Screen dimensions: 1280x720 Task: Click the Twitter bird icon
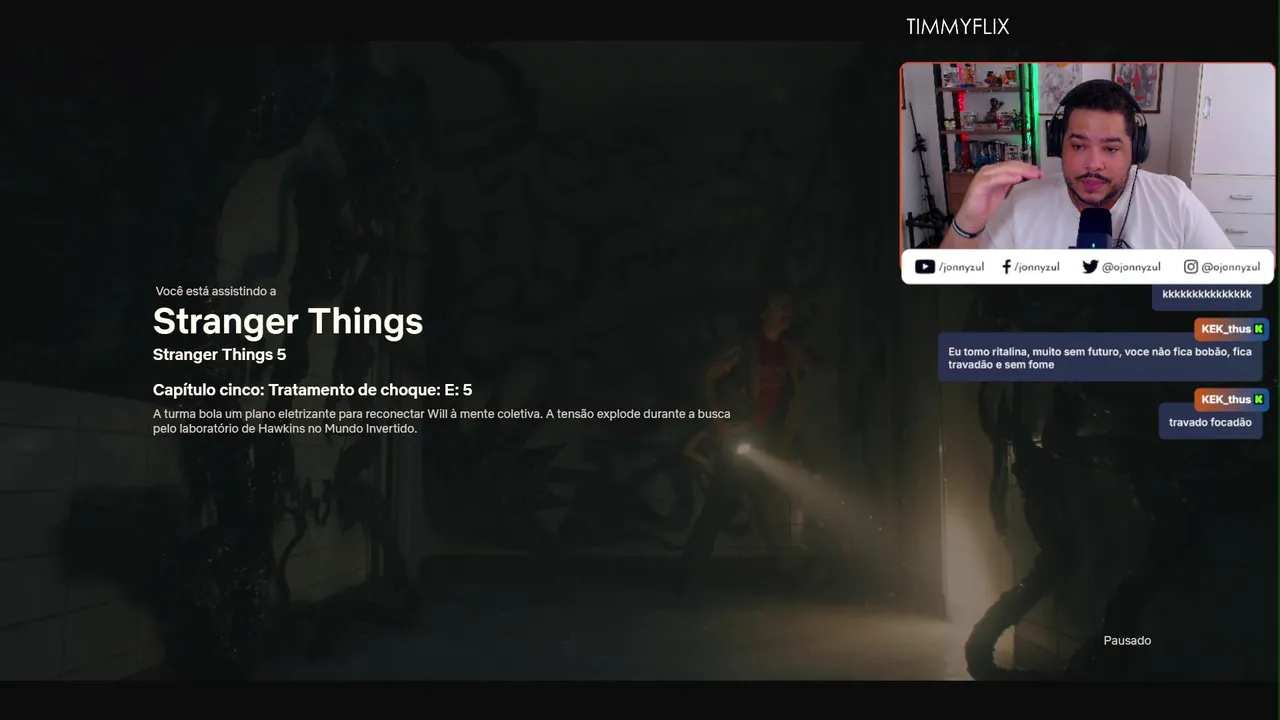1090,267
